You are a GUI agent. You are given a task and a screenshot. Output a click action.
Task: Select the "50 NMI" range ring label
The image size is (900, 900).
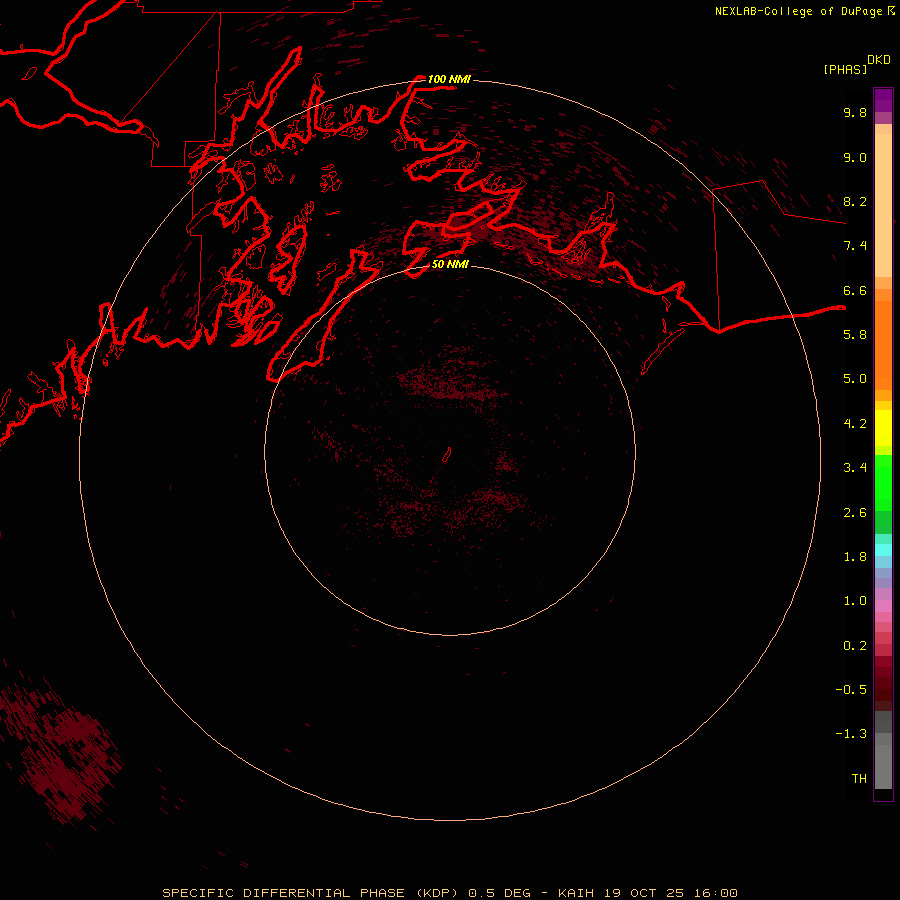[450, 264]
